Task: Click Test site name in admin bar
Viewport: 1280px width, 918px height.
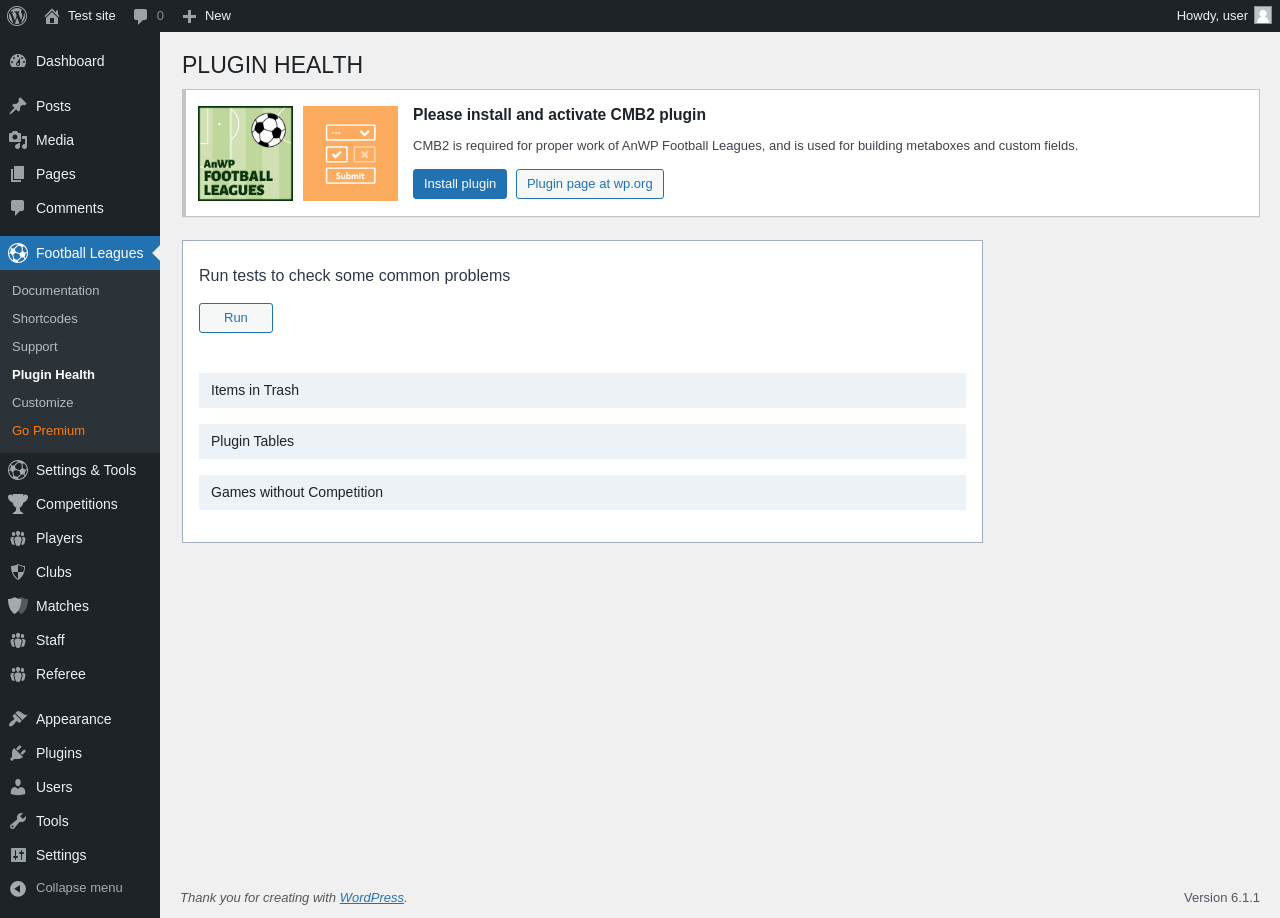Action: click(92, 16)
